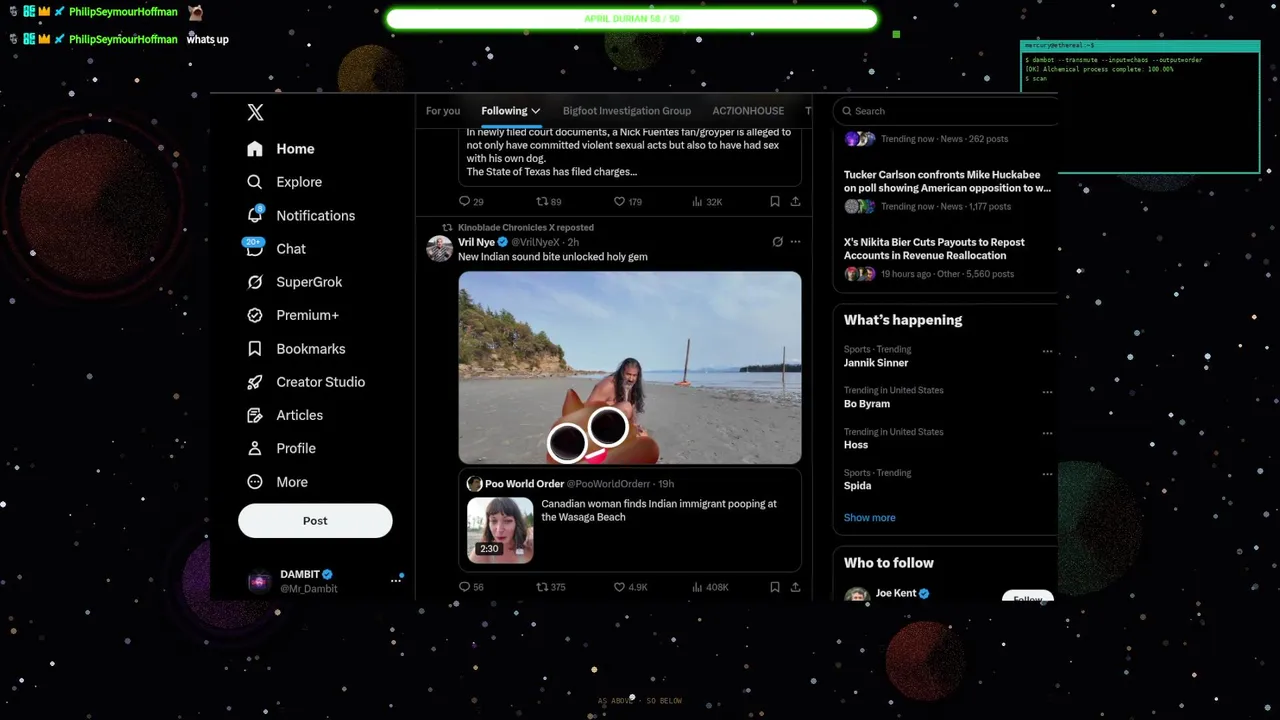Screen dimensions: 1280x720
Task: Open options for Hoss trend
Action: click(x=1047, y=433)
